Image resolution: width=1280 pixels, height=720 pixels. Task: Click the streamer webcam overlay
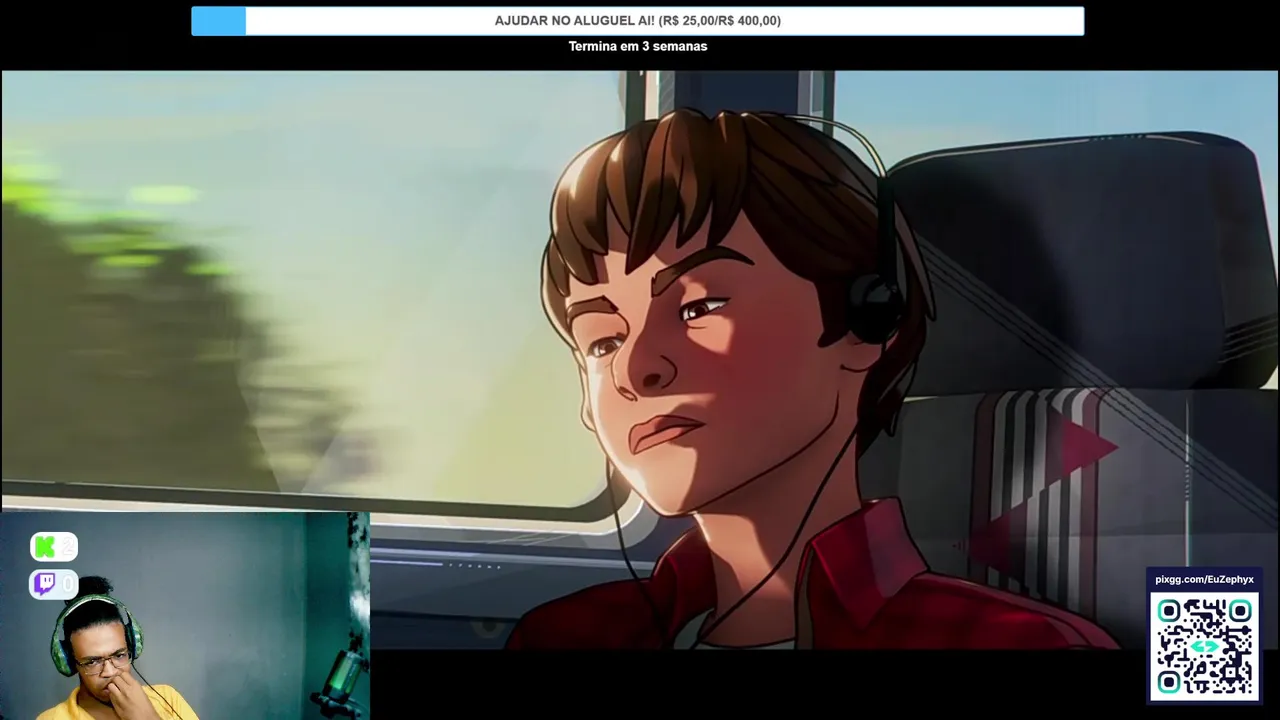[x=185, y=616]
